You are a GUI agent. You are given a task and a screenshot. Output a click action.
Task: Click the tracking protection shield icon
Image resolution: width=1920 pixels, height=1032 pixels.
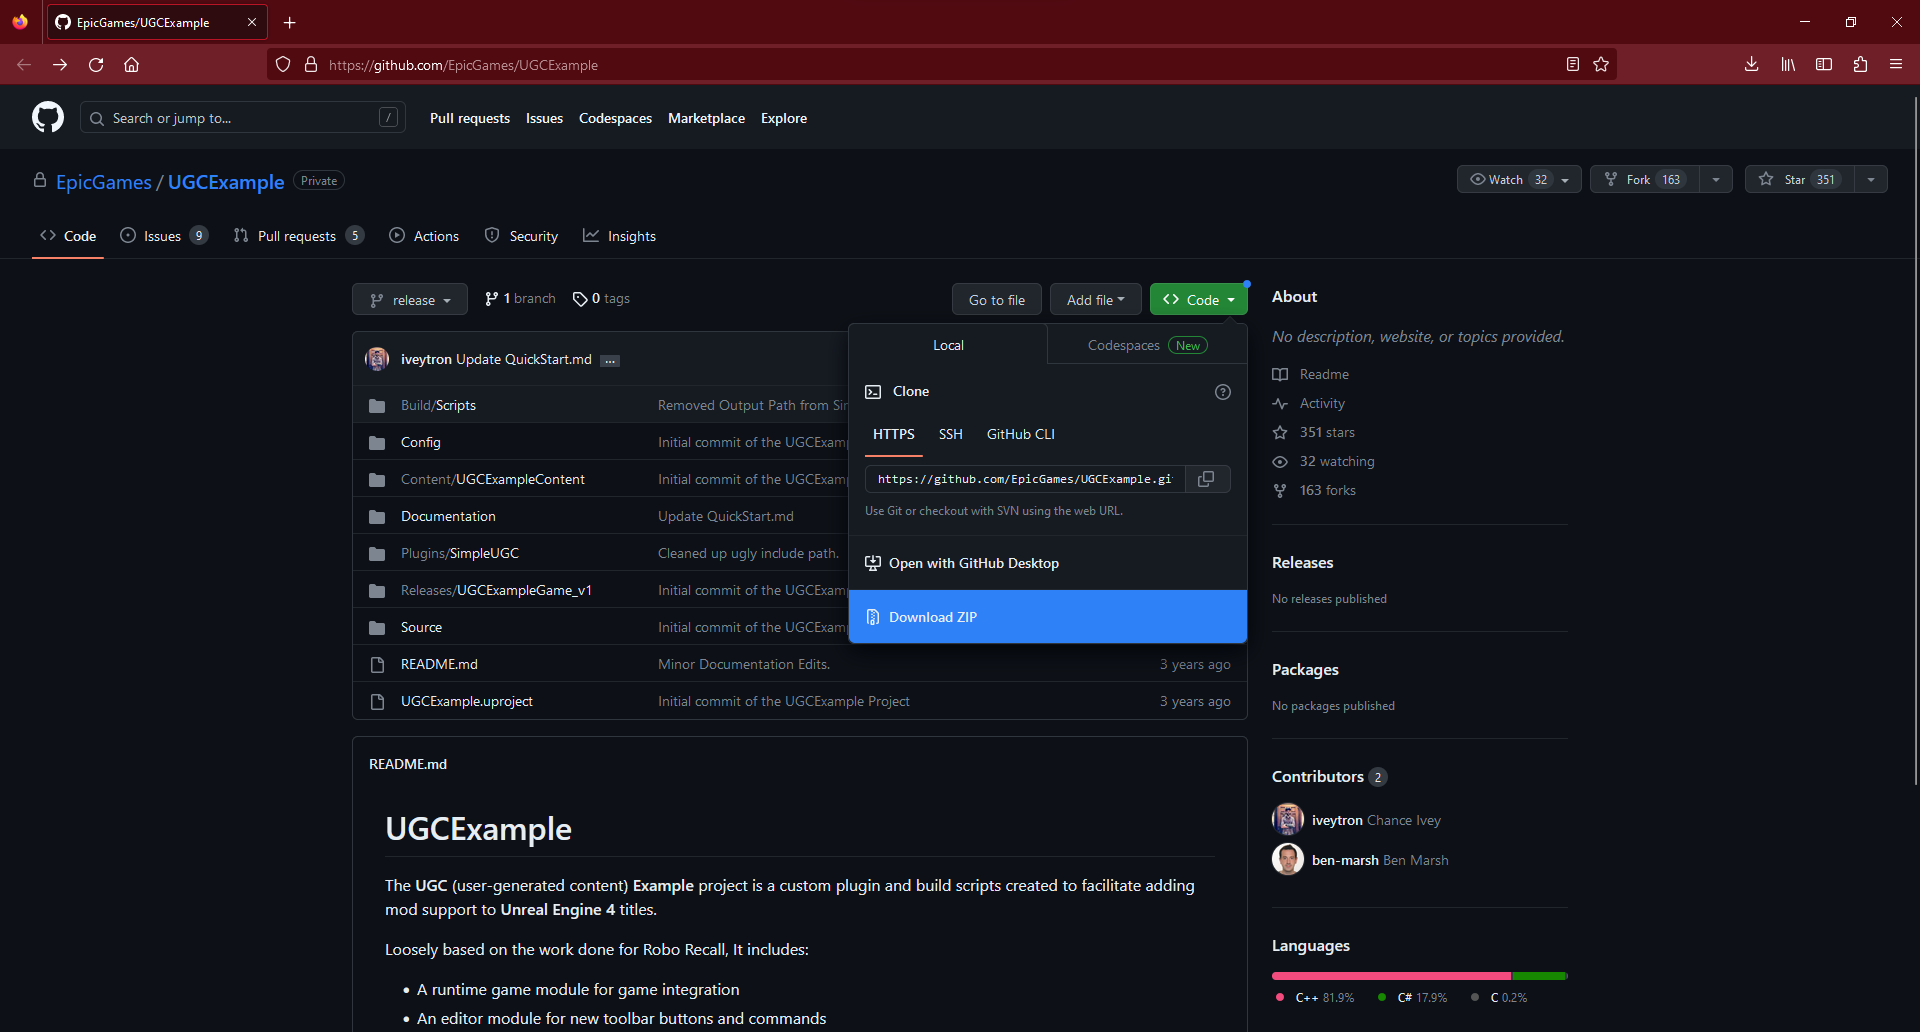283,64
